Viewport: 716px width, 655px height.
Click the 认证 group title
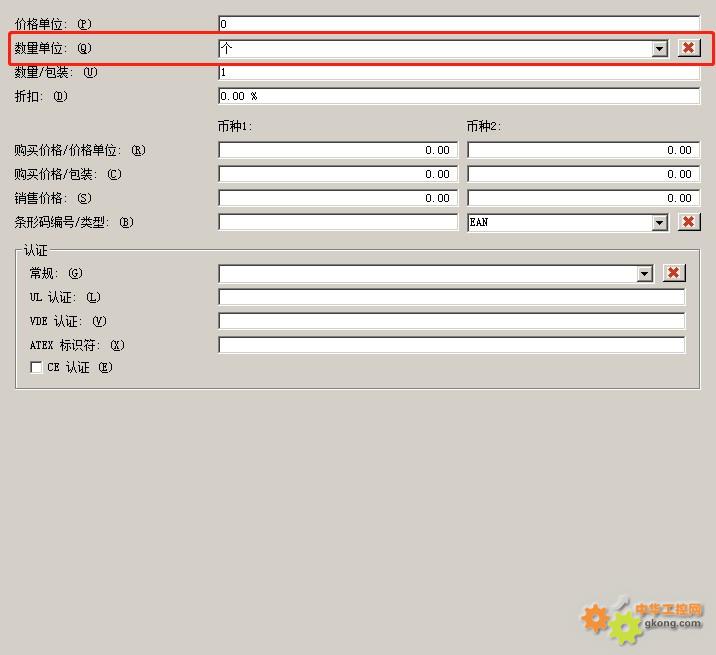click(36, 250)
